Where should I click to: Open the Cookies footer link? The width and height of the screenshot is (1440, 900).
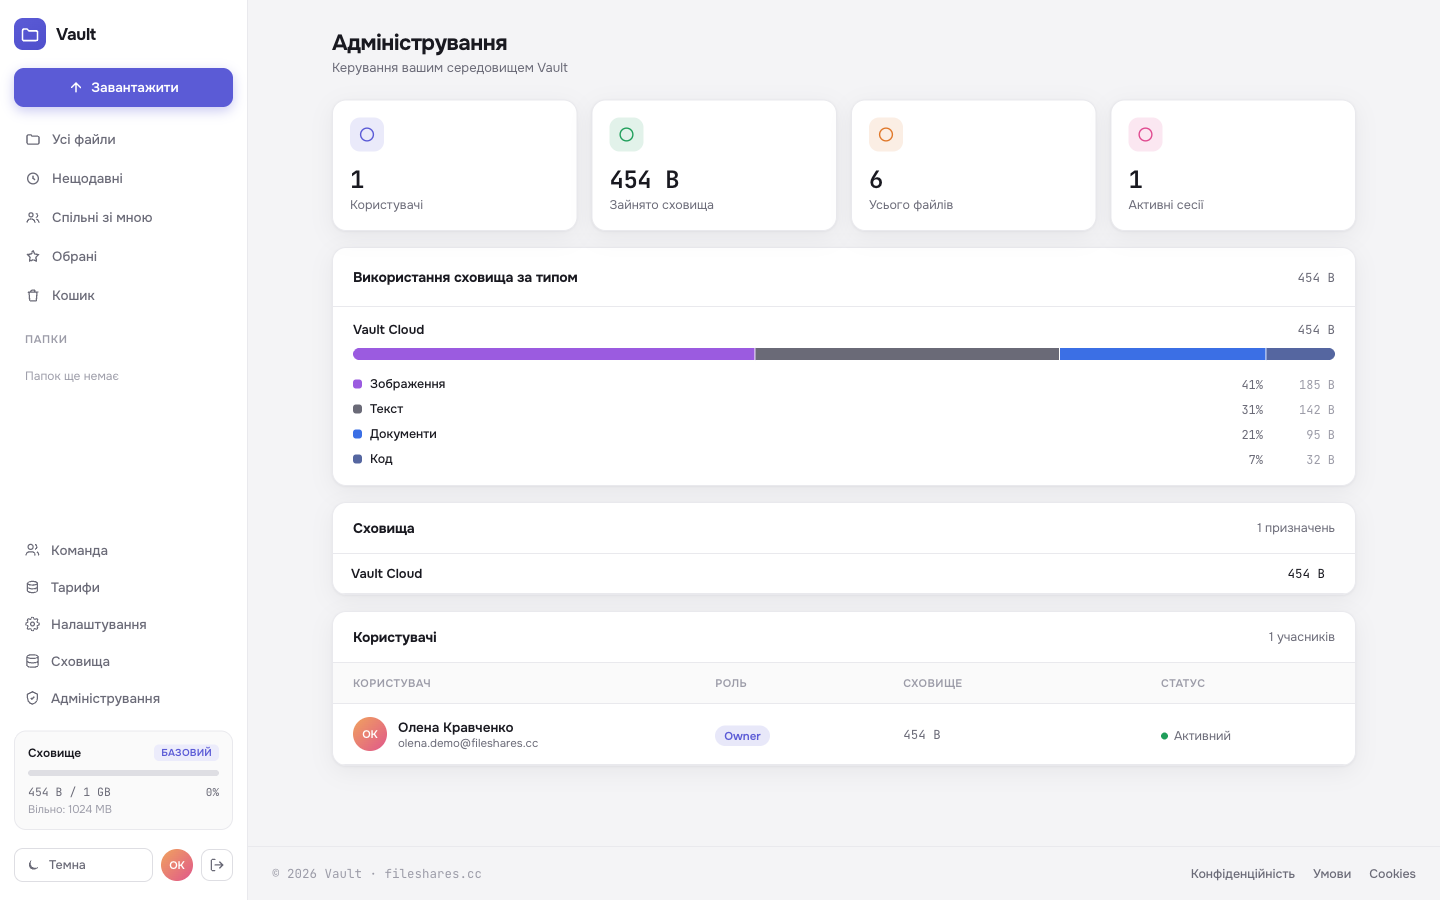1392,874
